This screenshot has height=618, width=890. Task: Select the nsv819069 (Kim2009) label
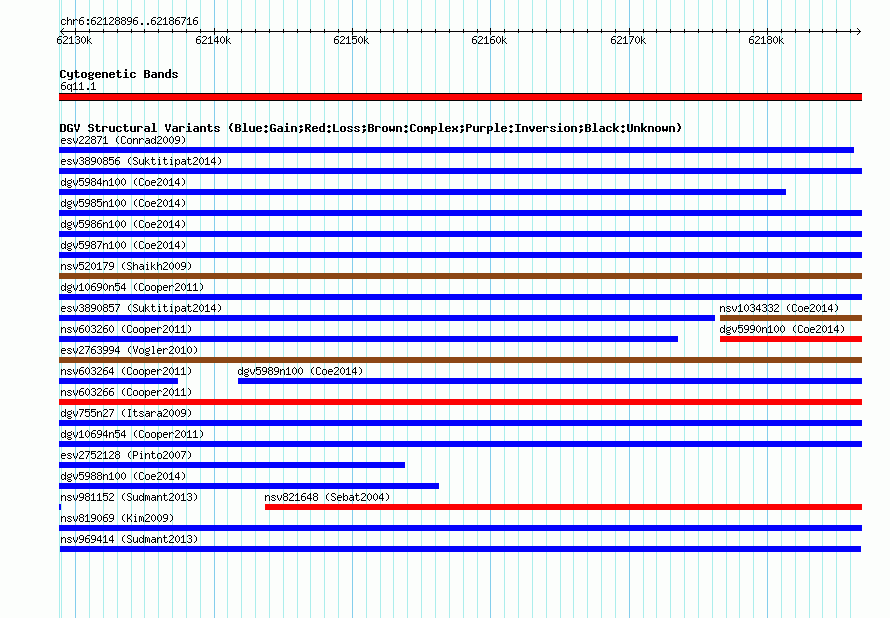117,518
